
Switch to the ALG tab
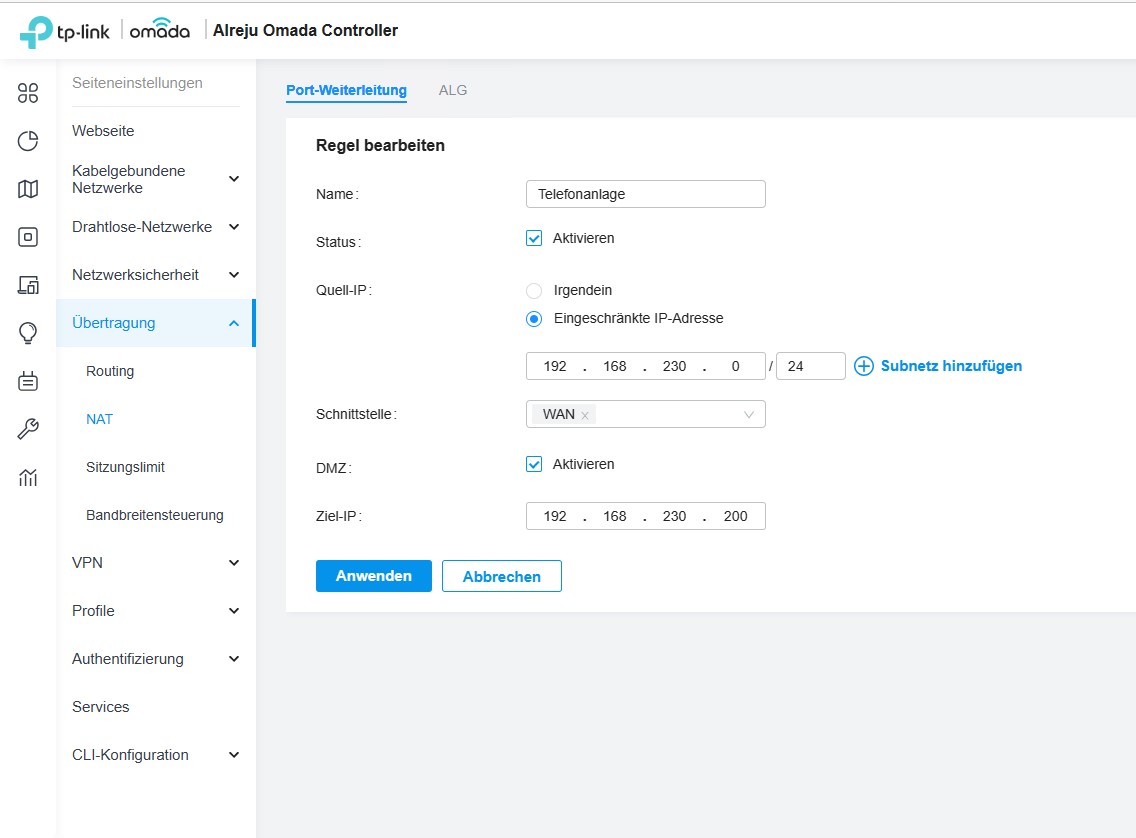[452, 90]
